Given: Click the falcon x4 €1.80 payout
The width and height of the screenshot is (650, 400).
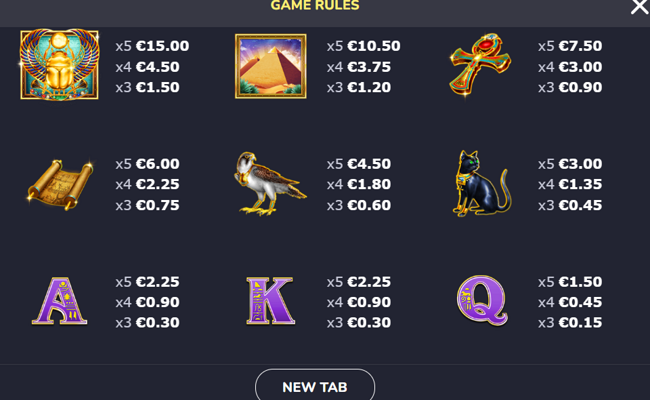Looking at the screenshot, I should [x=359, y=184].
